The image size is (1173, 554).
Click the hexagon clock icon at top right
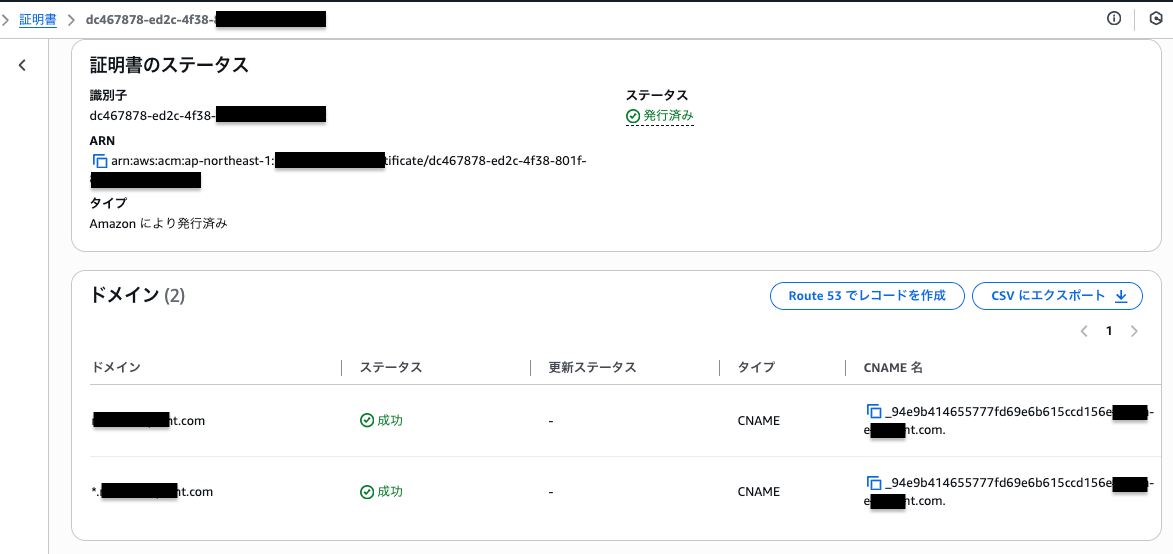pyautogui.click(x=1156, y=19)
